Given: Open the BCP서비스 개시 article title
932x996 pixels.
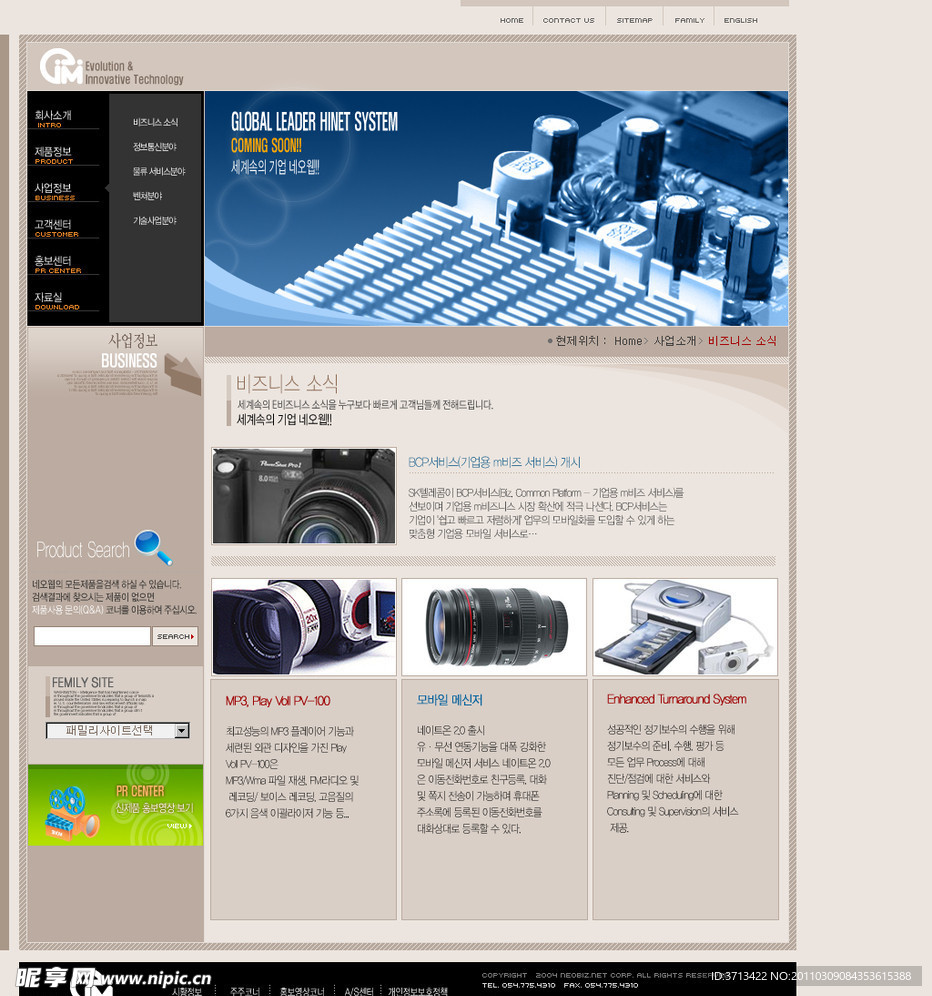Looking at the screenshot, I should click(494, 462).
